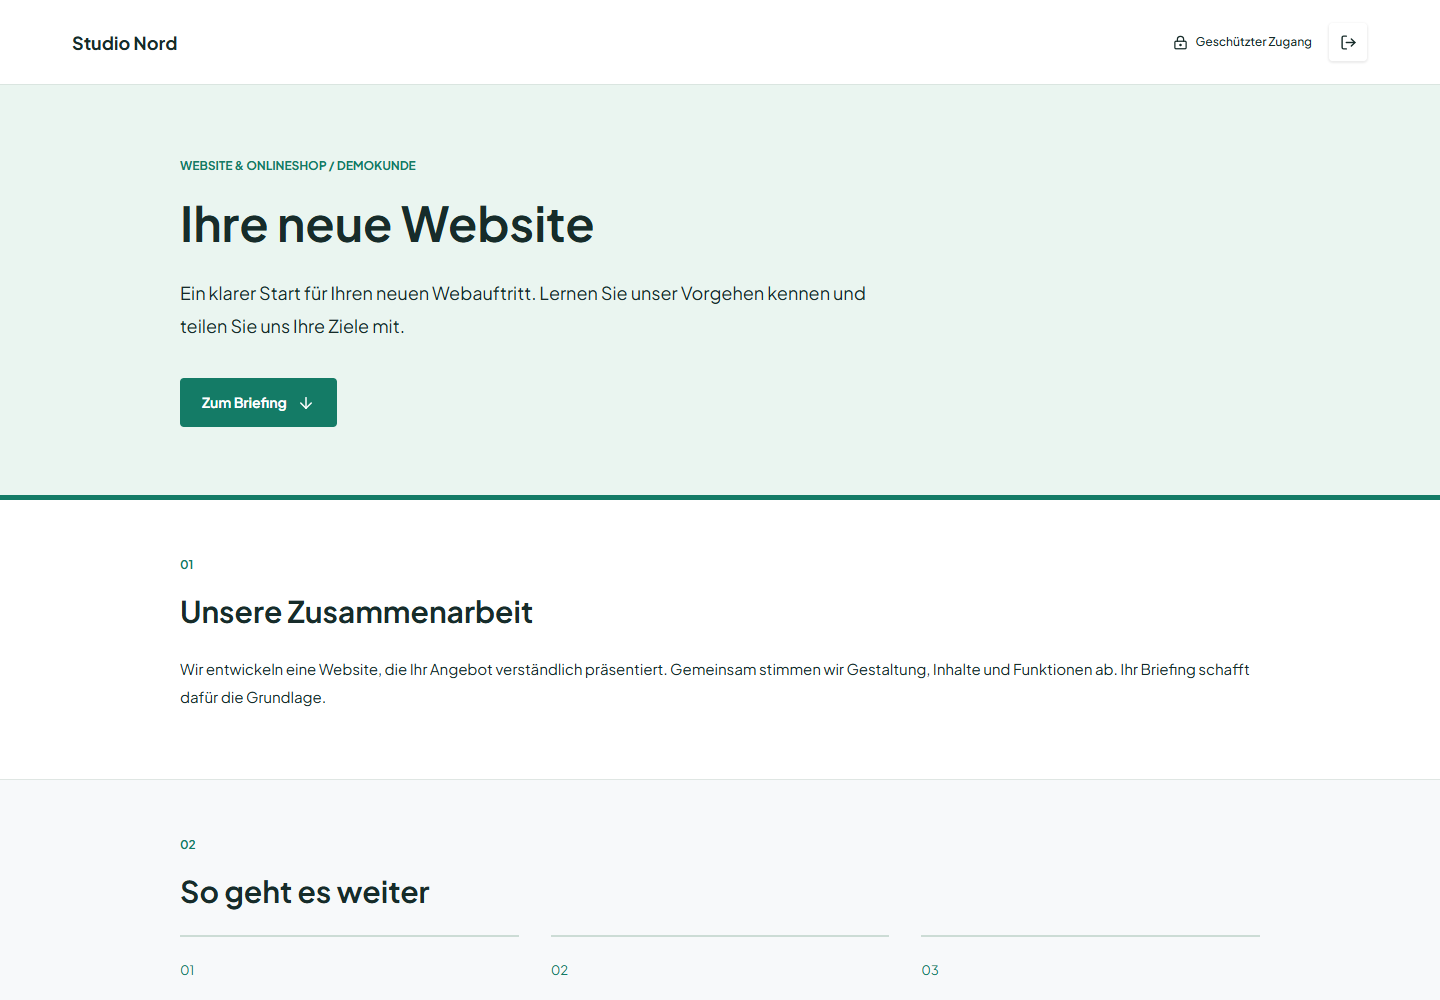Click the logout icon button
Viewport: 1440px width, 1000px height.
(x=1348, y=42)
